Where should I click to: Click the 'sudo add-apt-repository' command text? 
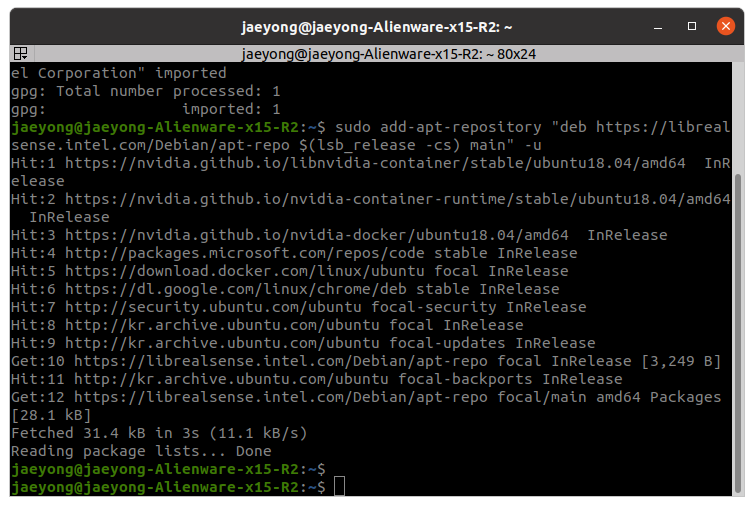(x=438, y=127)
